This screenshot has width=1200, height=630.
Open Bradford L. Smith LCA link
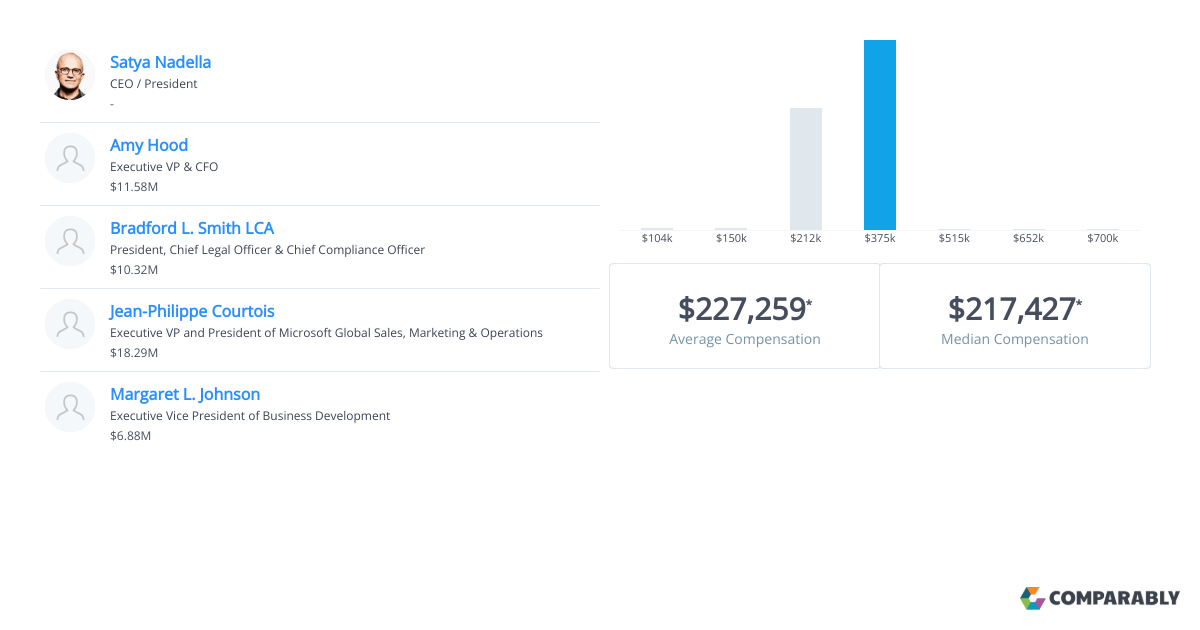coord(192,228)
